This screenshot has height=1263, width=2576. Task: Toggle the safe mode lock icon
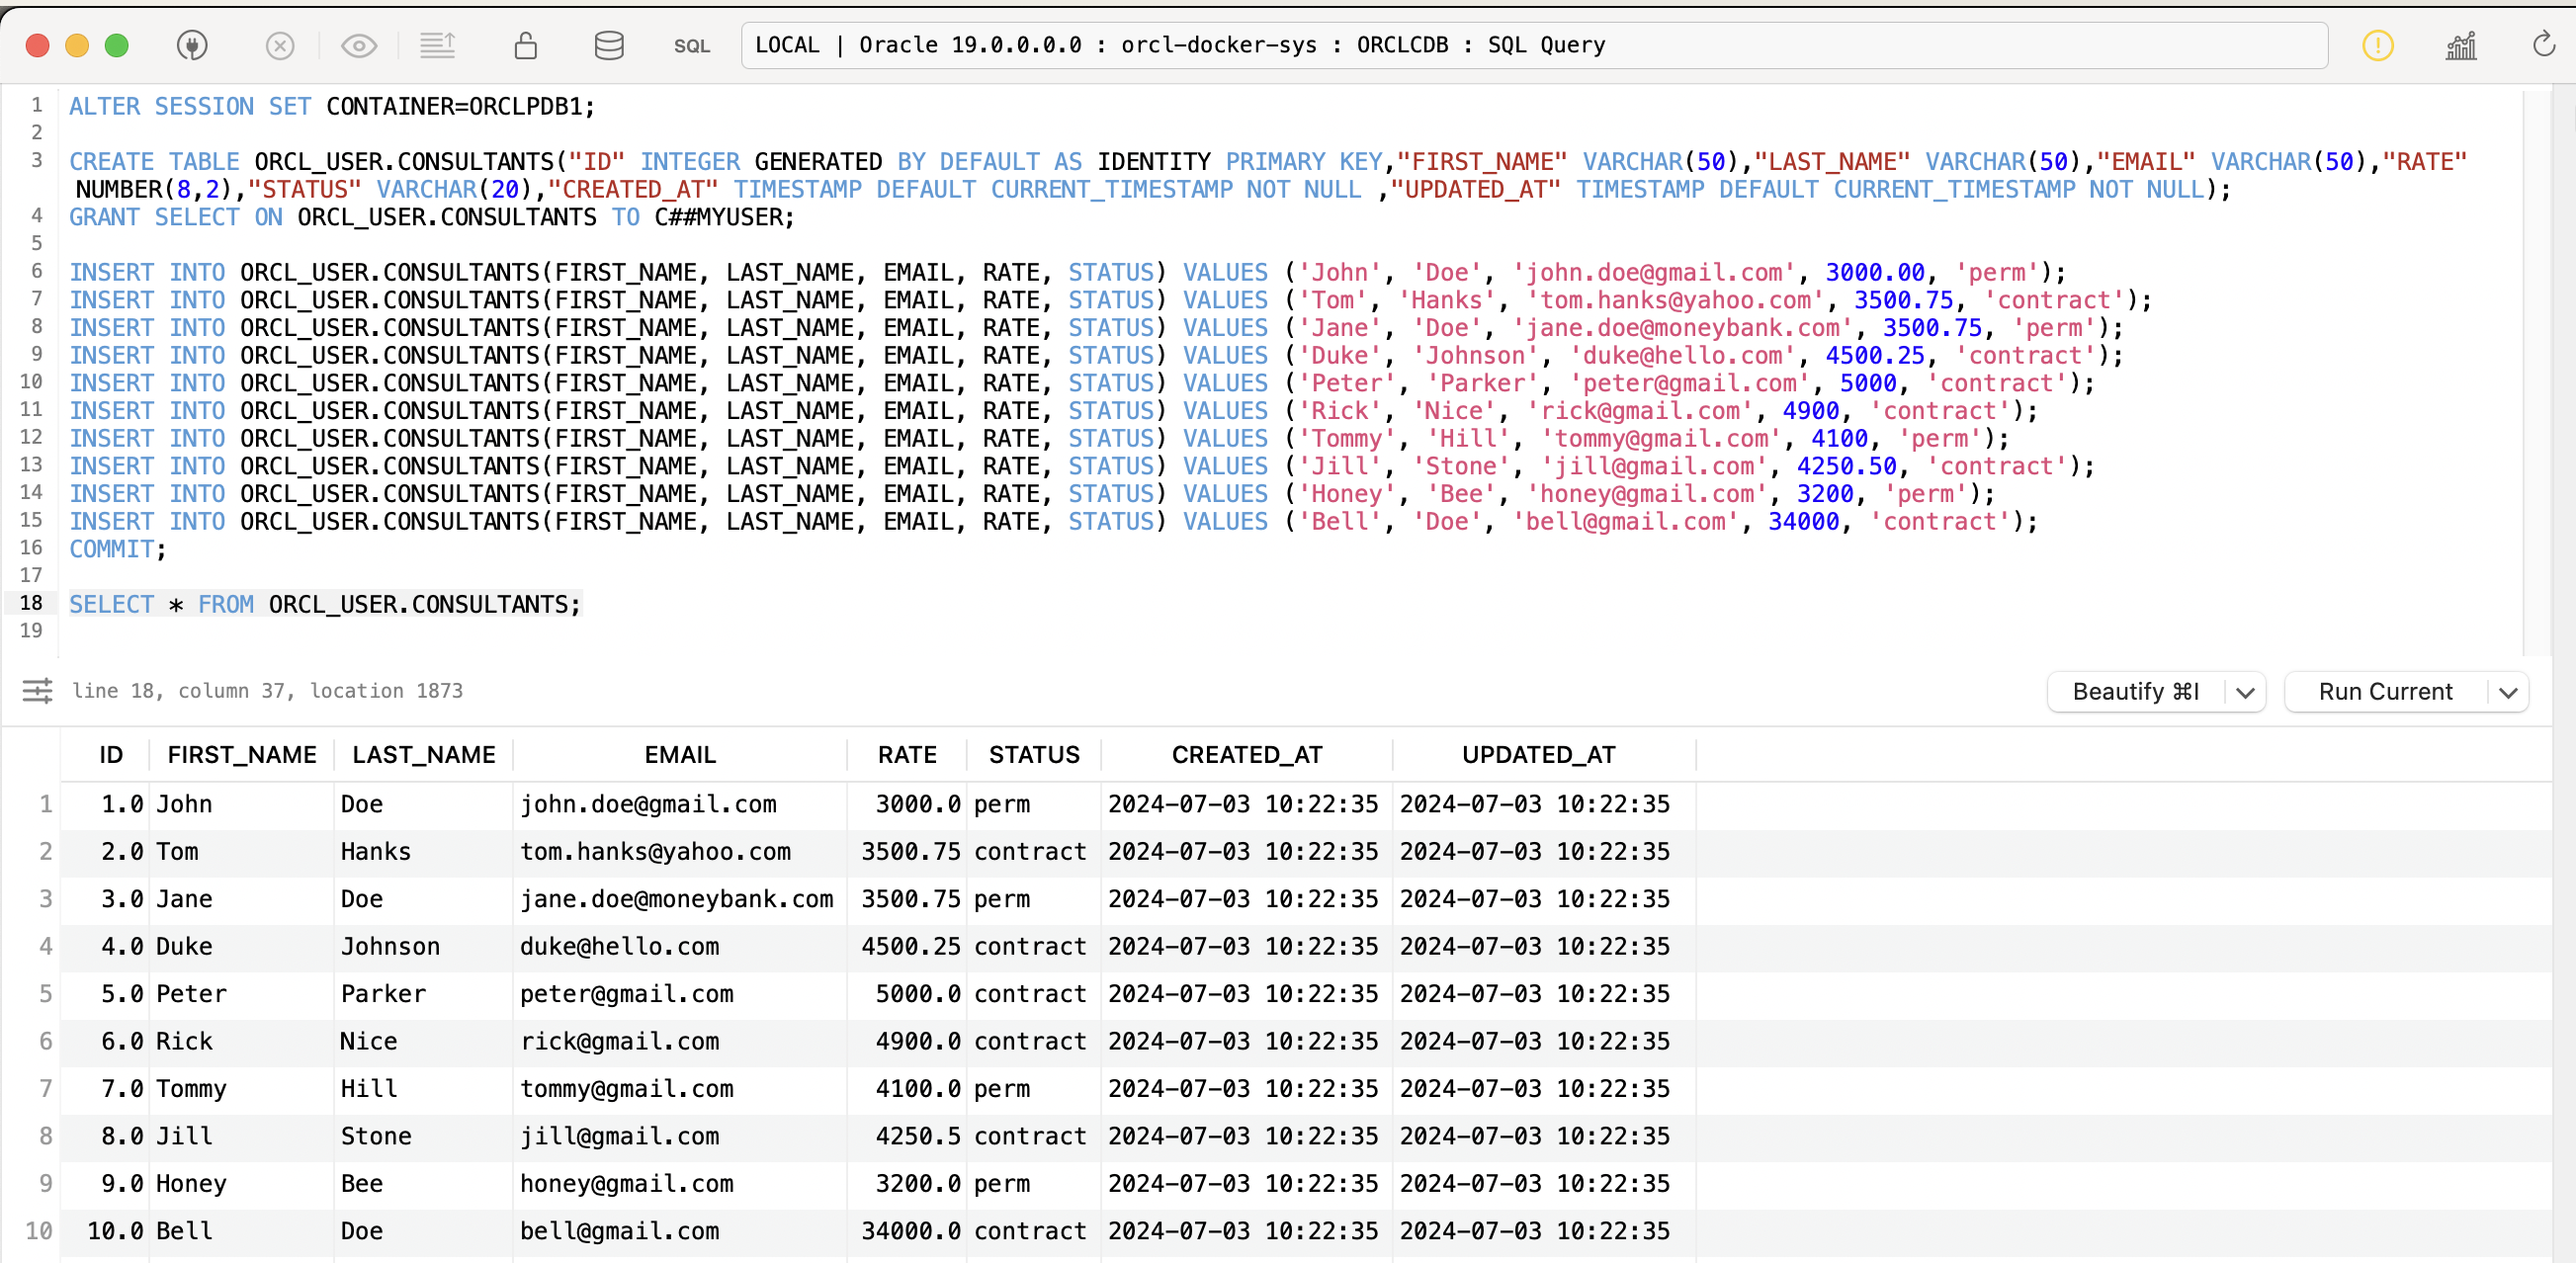click(525, 45)
